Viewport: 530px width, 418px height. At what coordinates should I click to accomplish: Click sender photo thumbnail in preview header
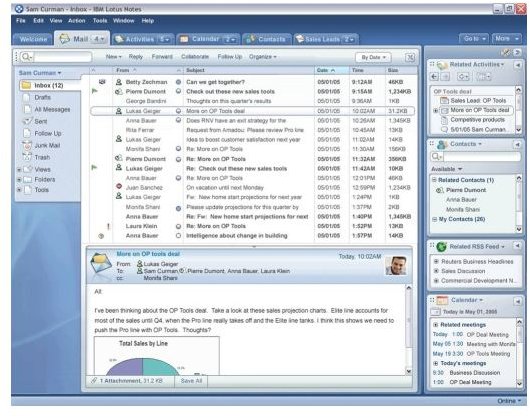coord(395,266)
